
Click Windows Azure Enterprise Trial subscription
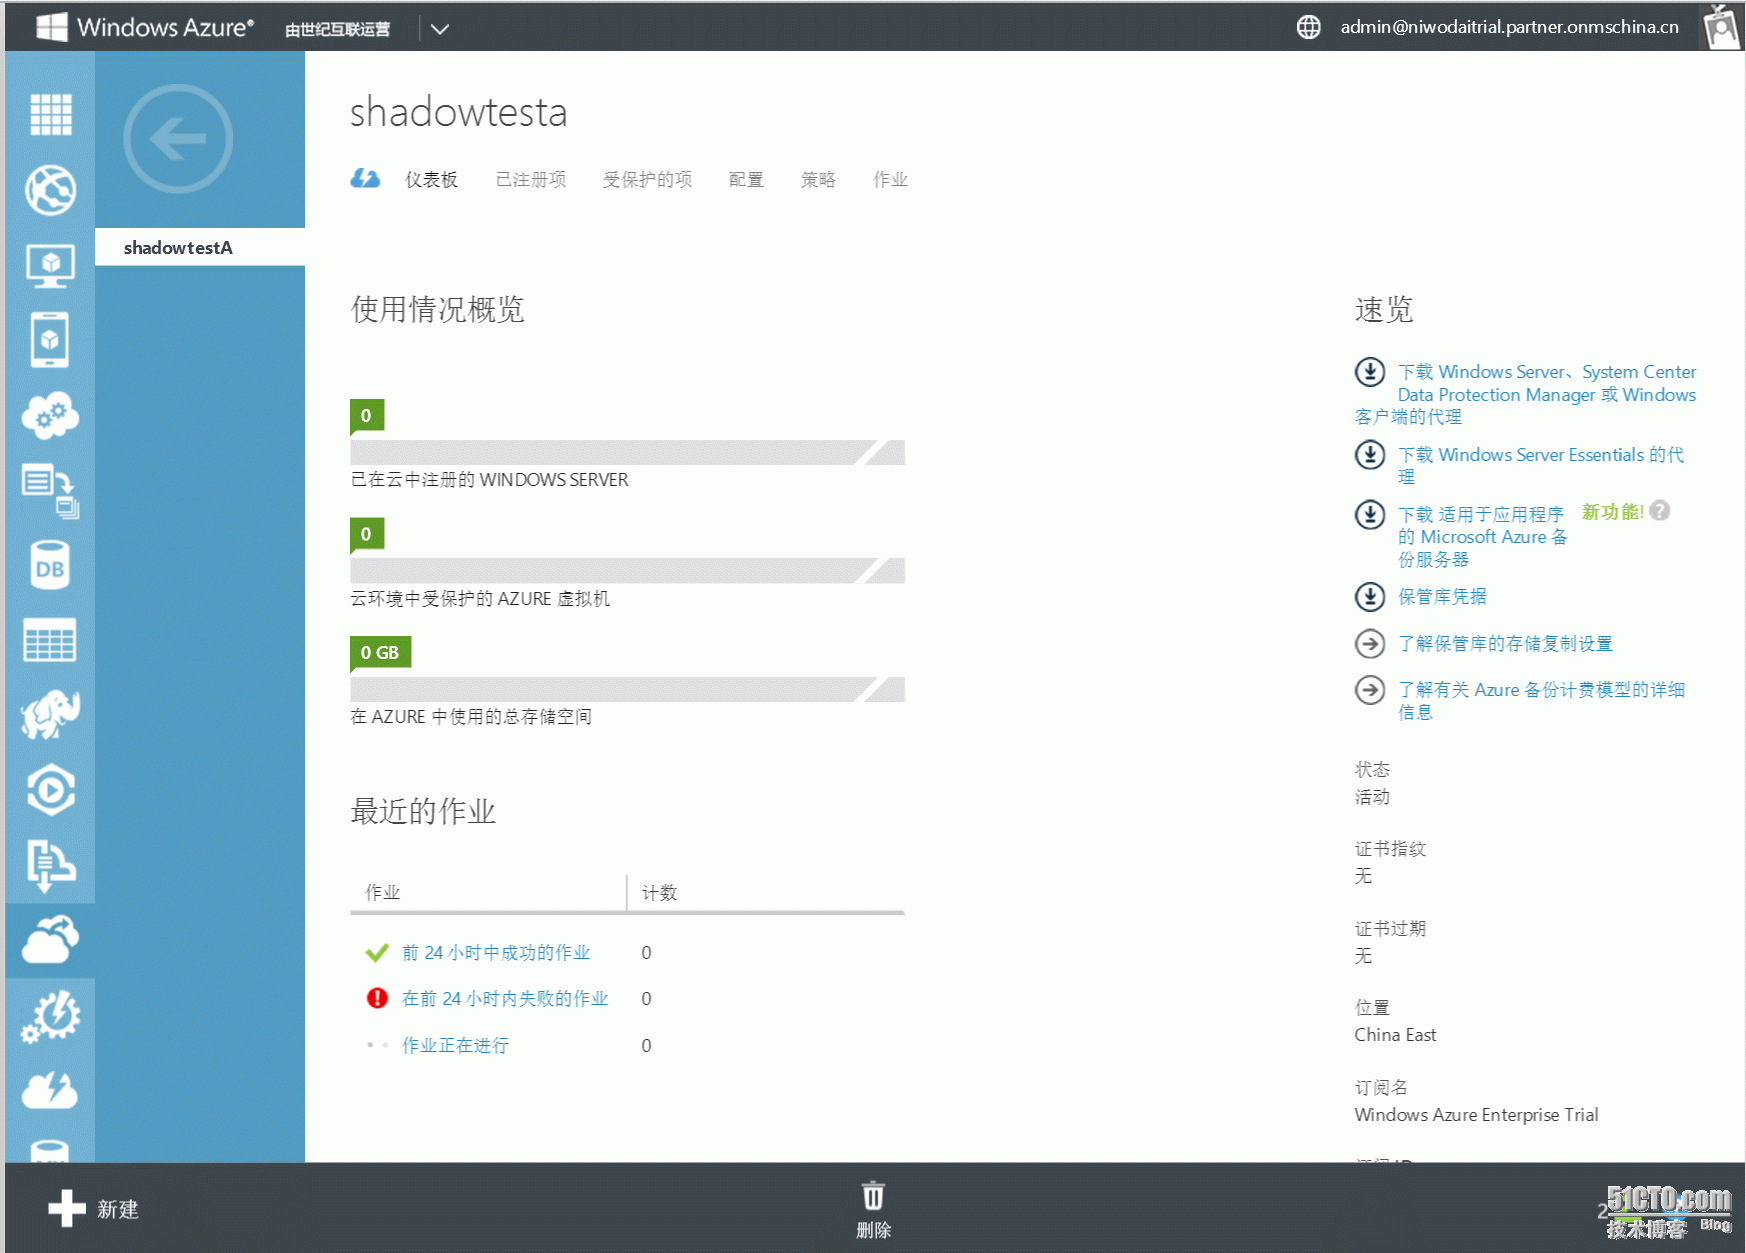tap(1476, 1115)
